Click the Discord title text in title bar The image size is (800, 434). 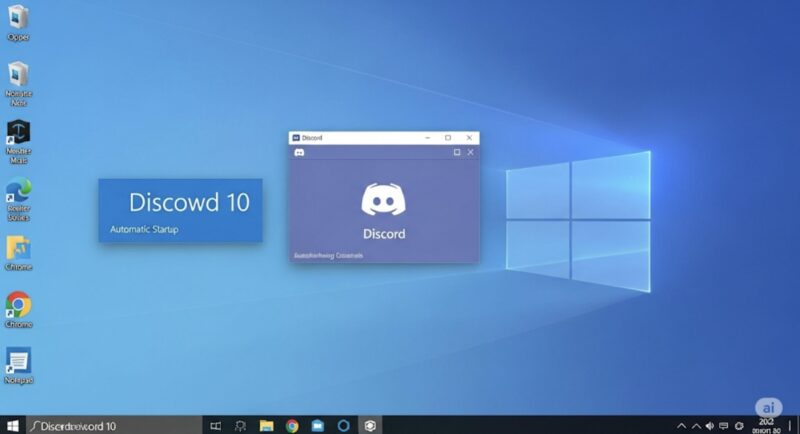pos(312,138)
